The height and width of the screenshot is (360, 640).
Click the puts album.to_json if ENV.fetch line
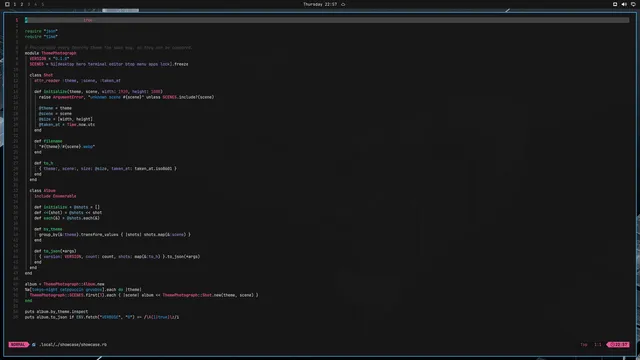102,317
